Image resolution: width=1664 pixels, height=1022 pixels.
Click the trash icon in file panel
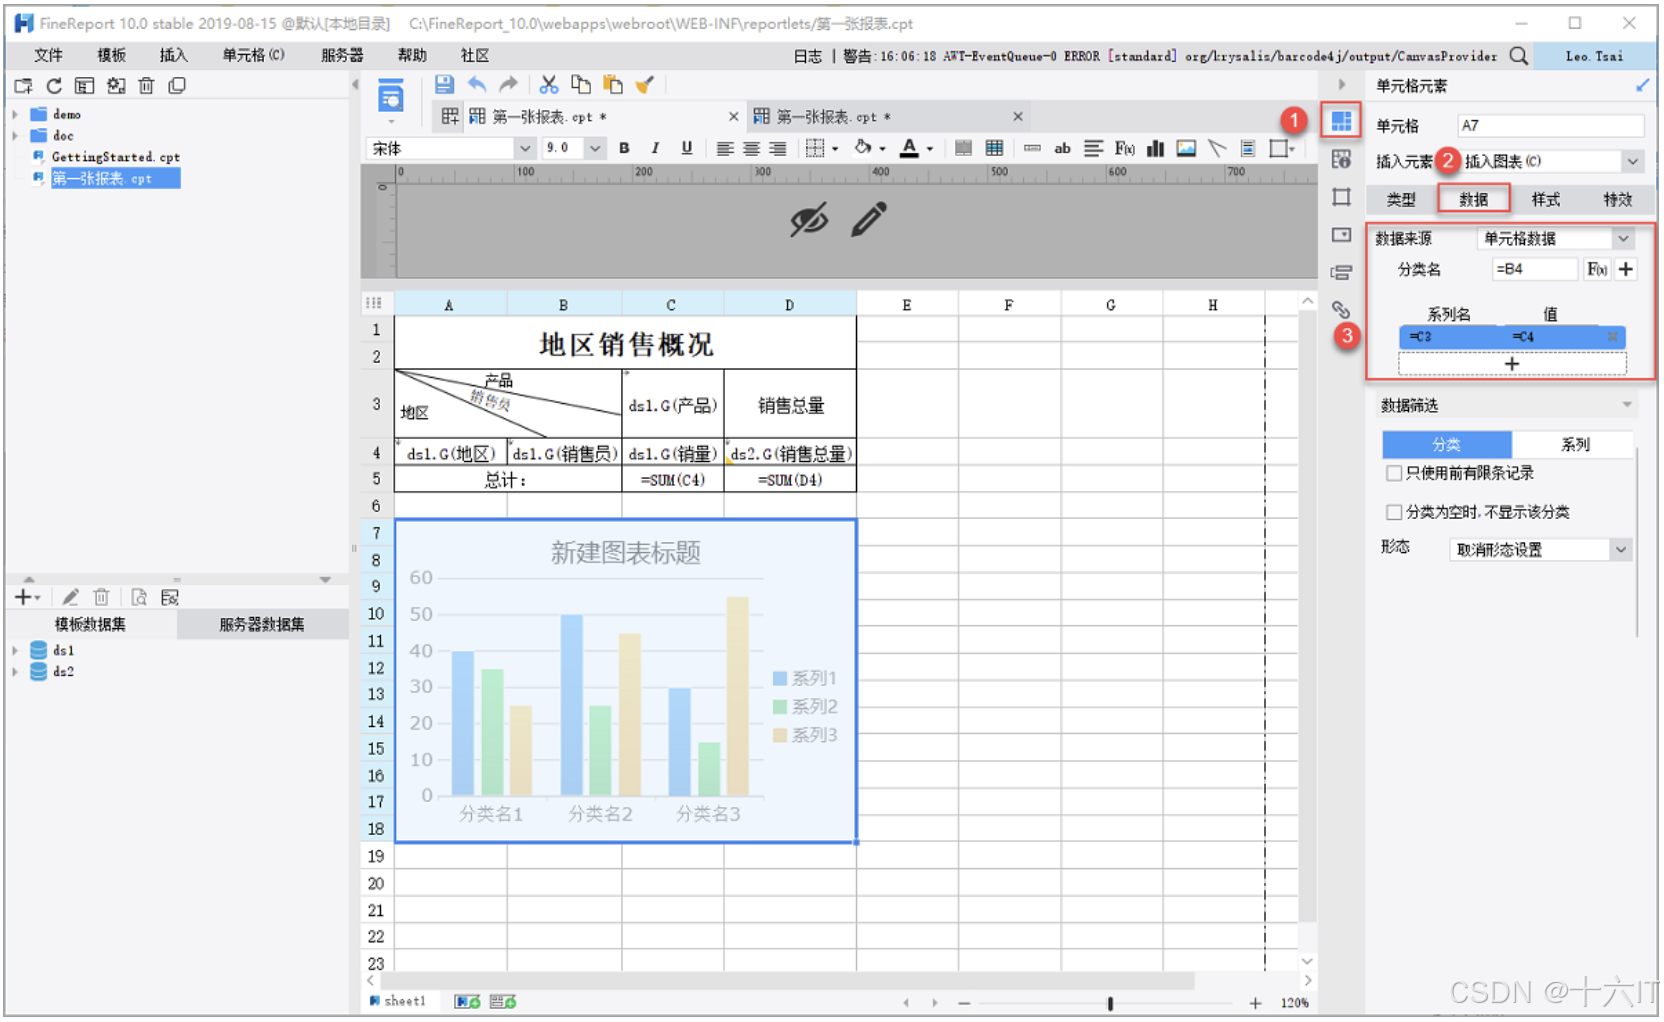click(x=146, y=86)
